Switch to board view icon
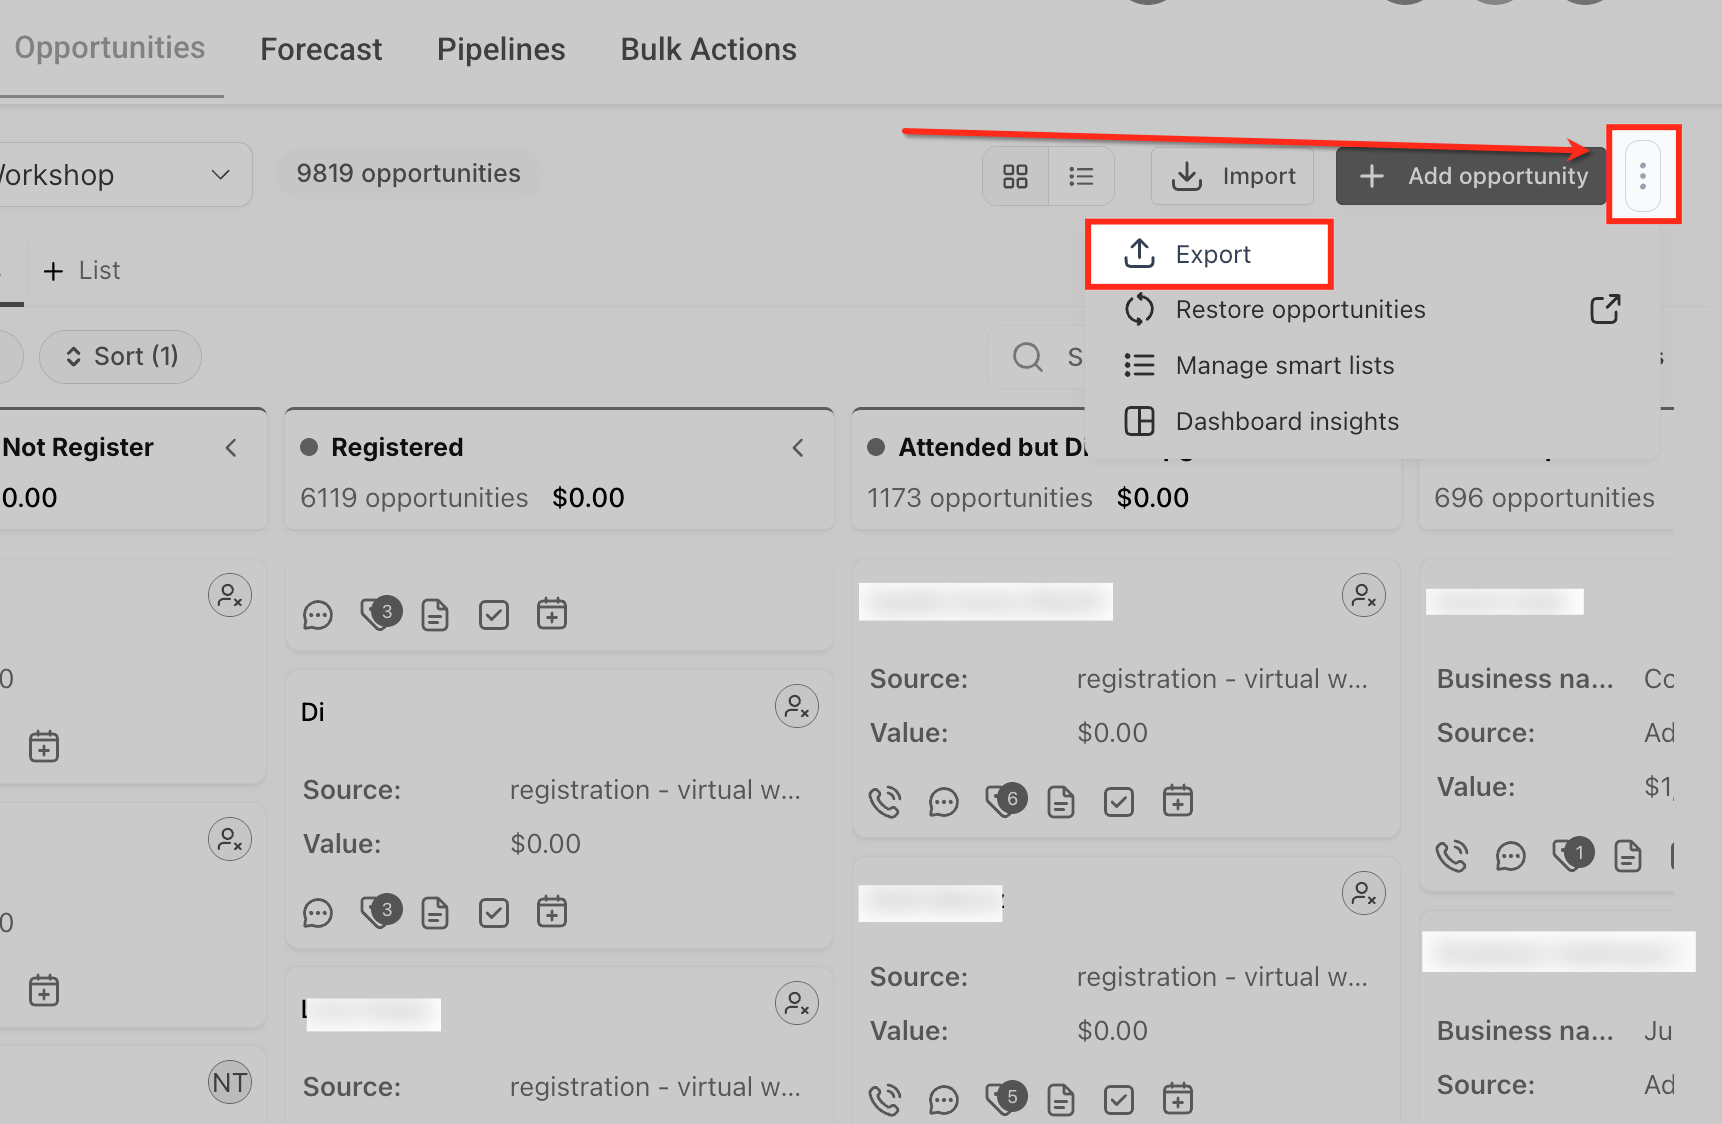Image resolution: width=1722 pixels, height=1124 pixels. pyautogui.click(x=1016, y=177)
